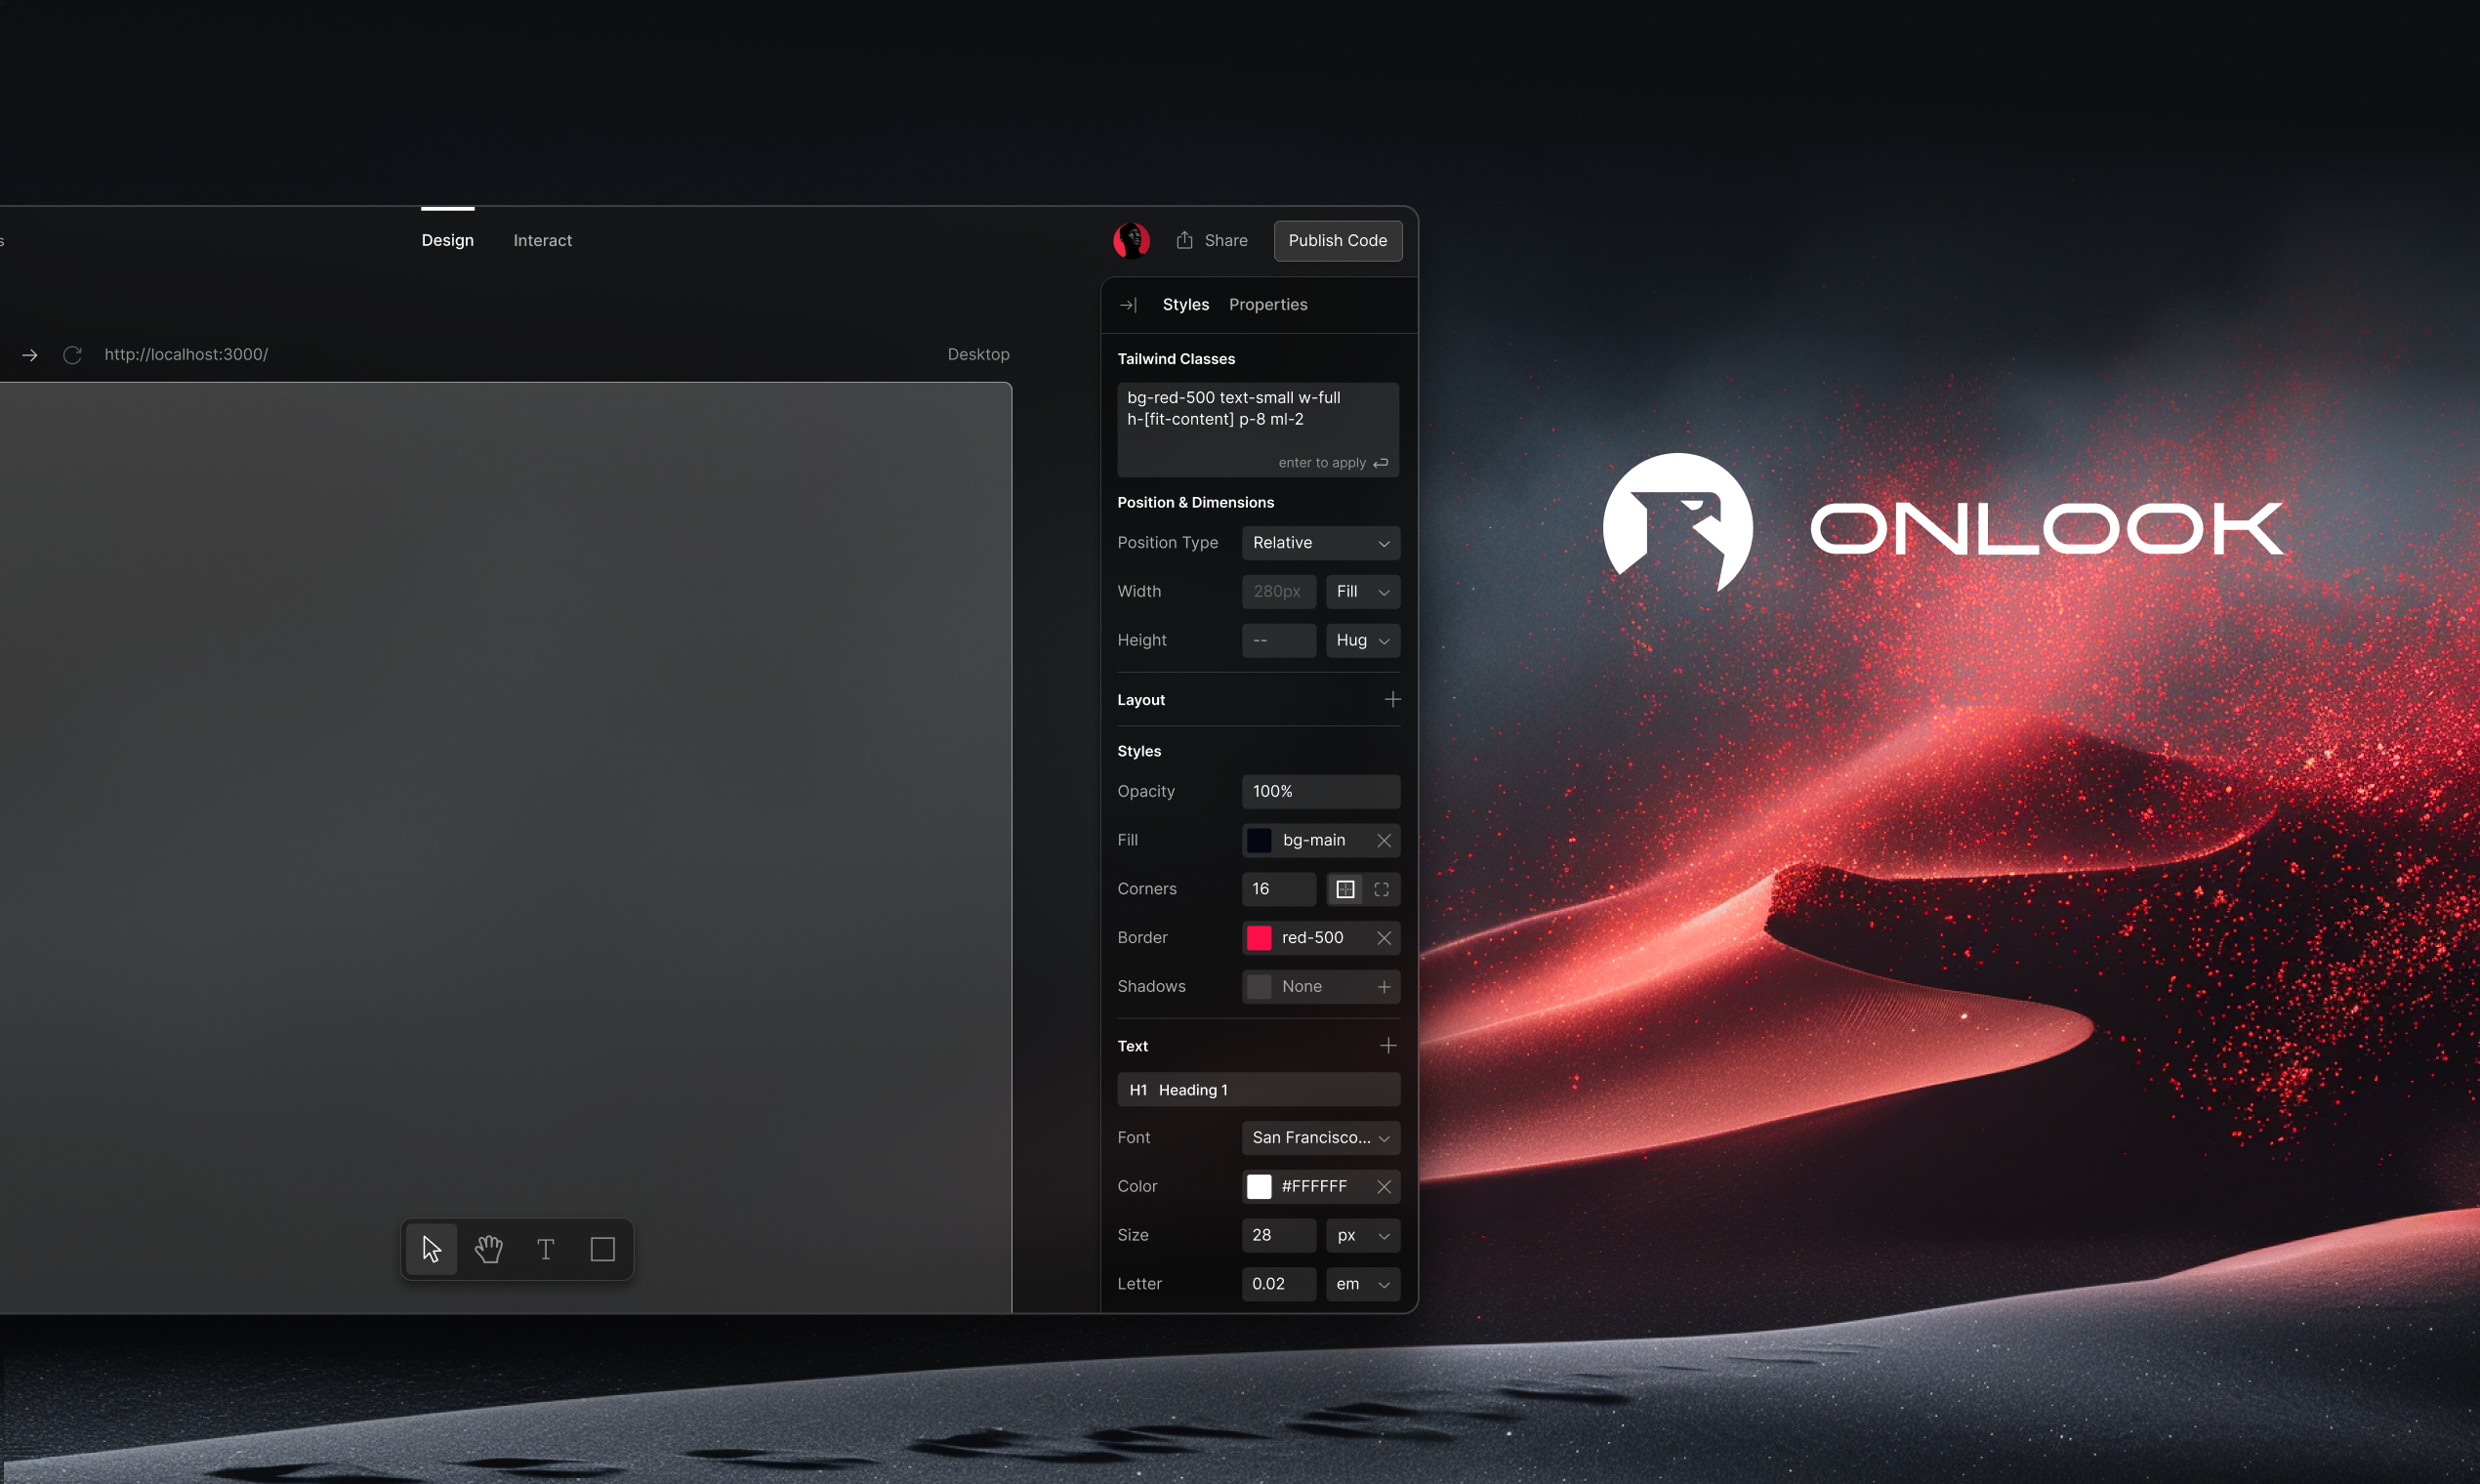
Task: Switch to the Styles panel tab
Action: 1183,304
